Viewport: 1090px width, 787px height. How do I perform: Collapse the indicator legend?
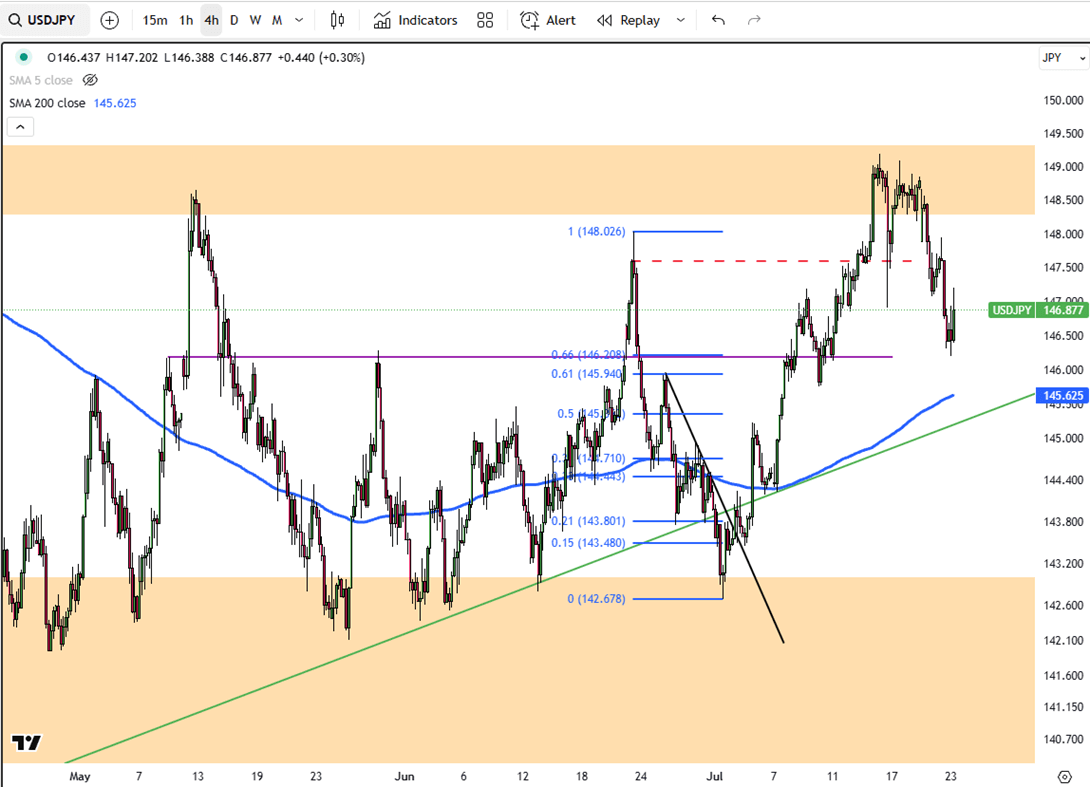tap(20, 126)
